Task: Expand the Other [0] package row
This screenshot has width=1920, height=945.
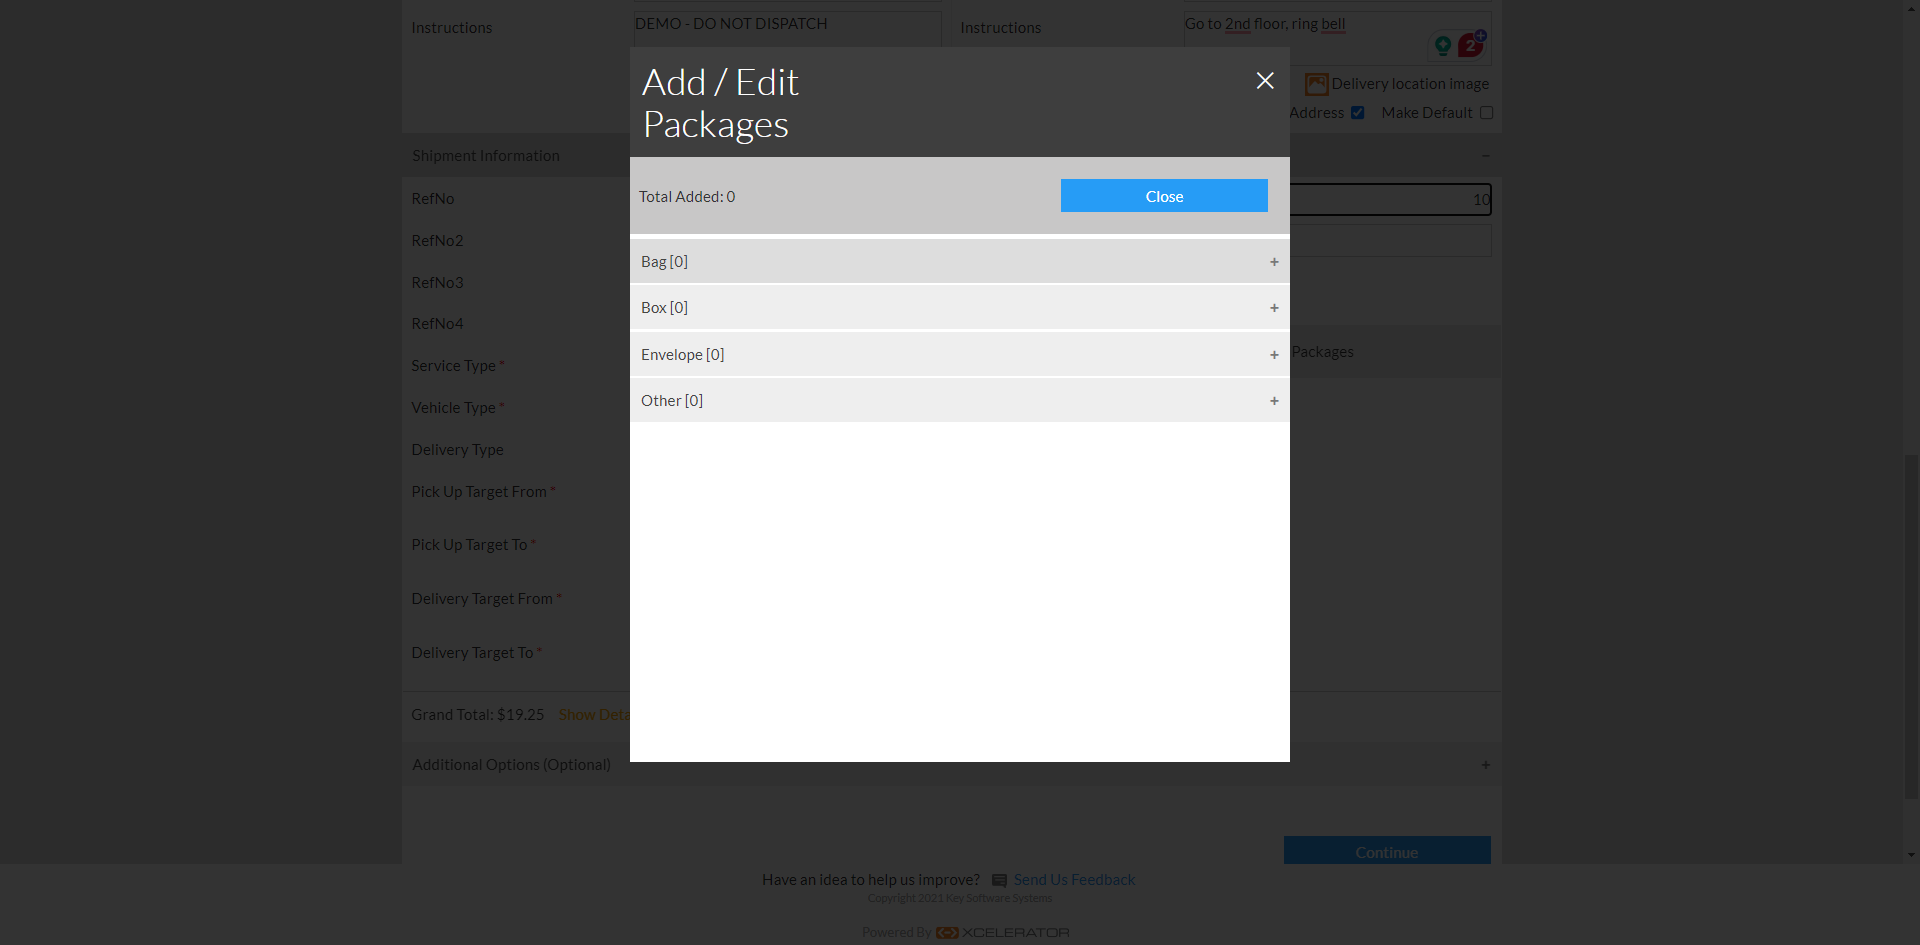Action: pos(960,401)
